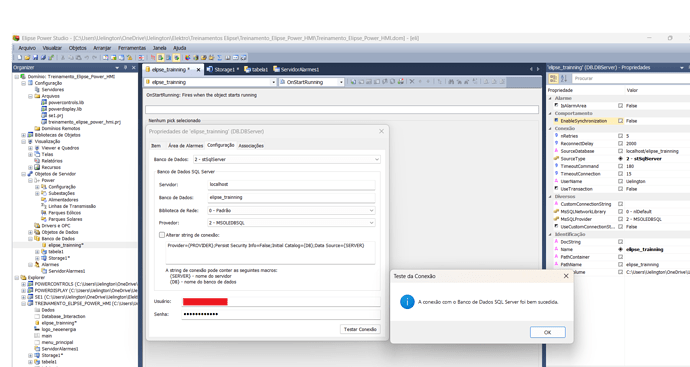The height and width of the screenshot is (367, 690).
Task: Click the Save All icon in main toolbar
Action: tap(43, 57)
